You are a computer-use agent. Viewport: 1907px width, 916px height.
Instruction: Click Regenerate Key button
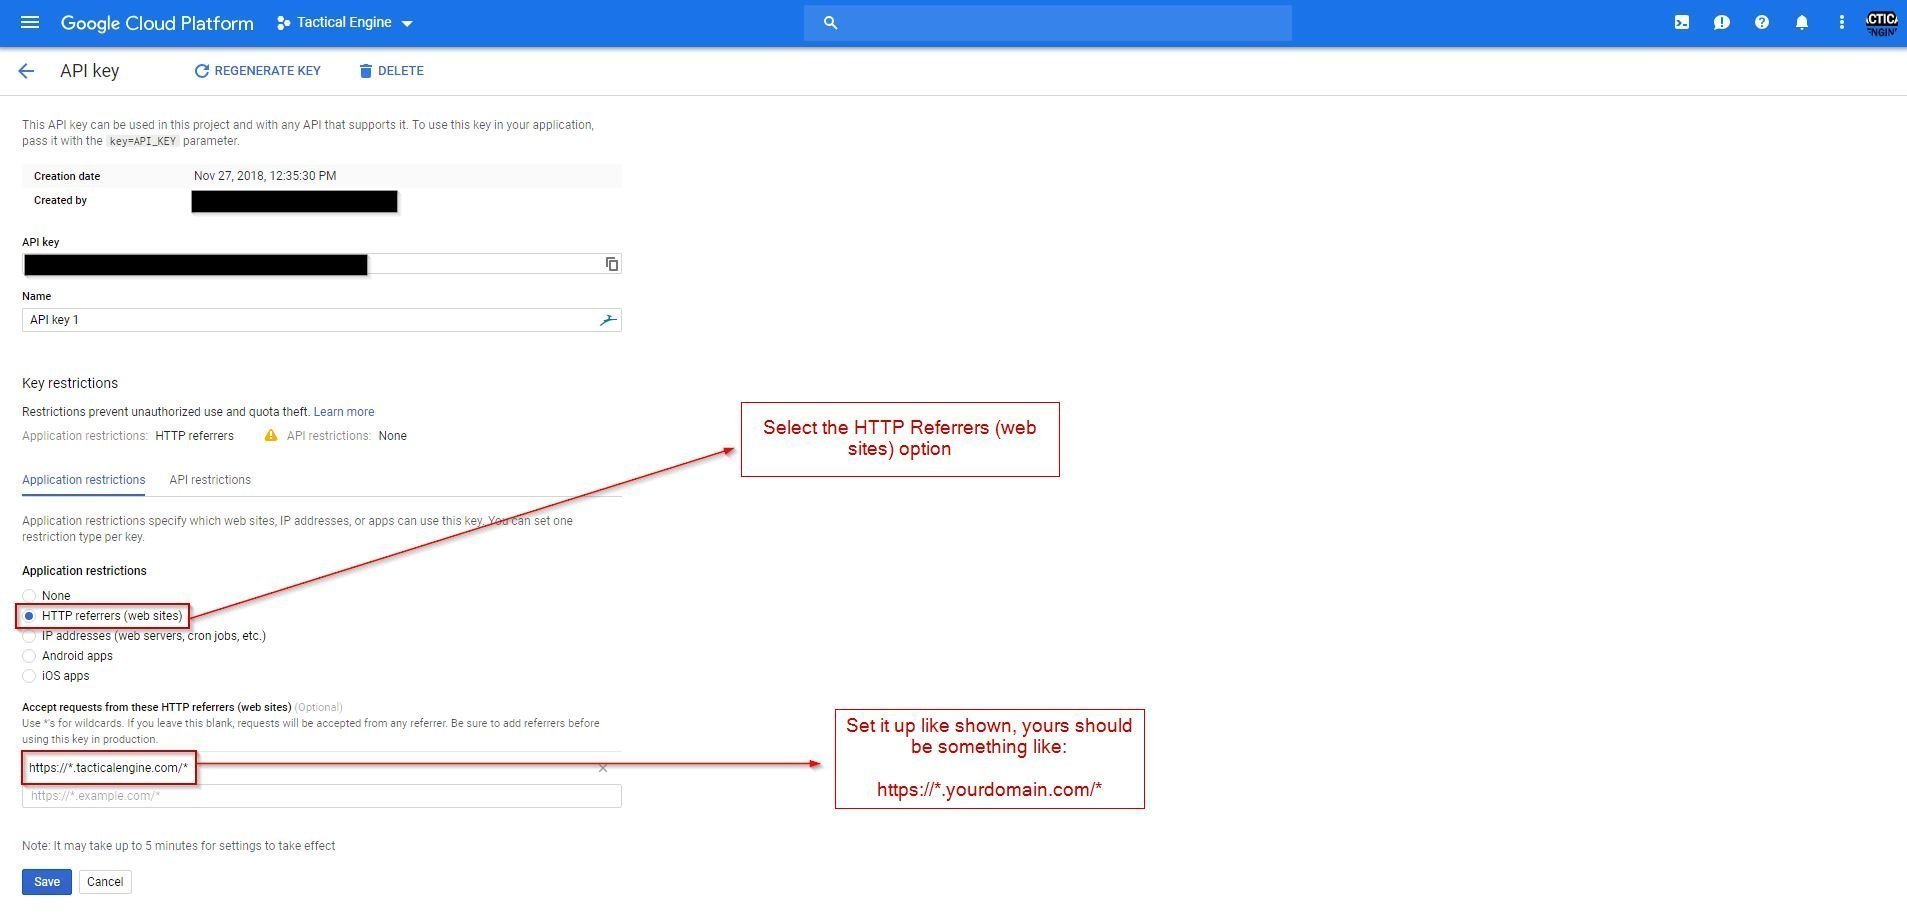pos(257,71)
